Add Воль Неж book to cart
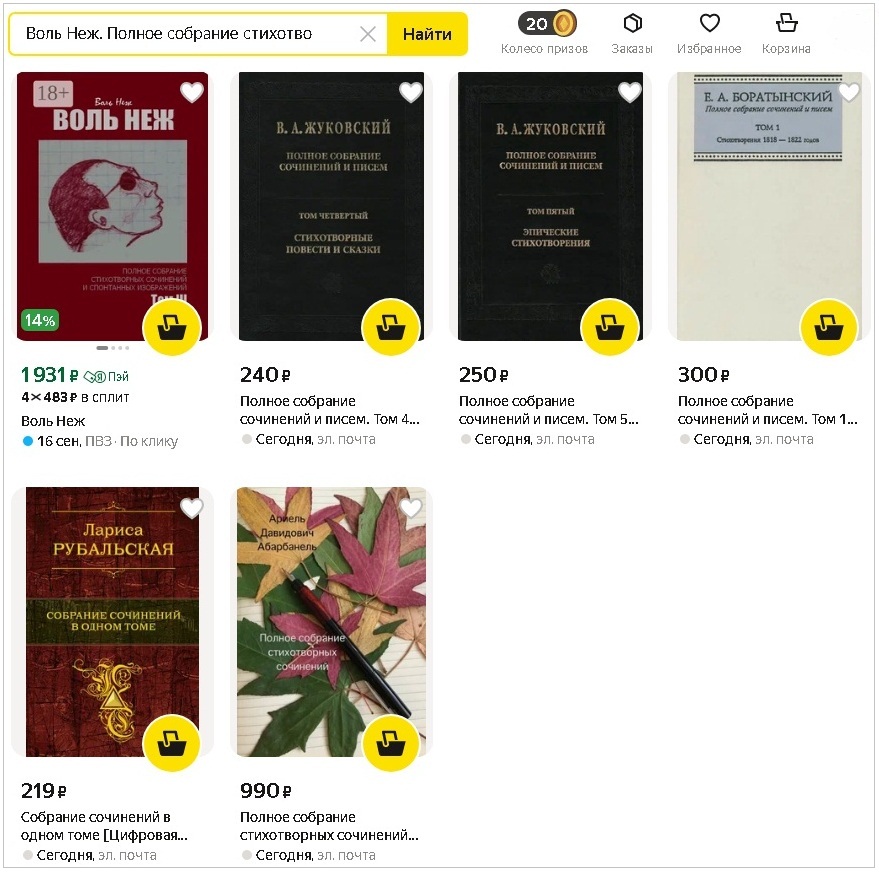Viewport: 879px width, 872px height. [x=172, y=327]
